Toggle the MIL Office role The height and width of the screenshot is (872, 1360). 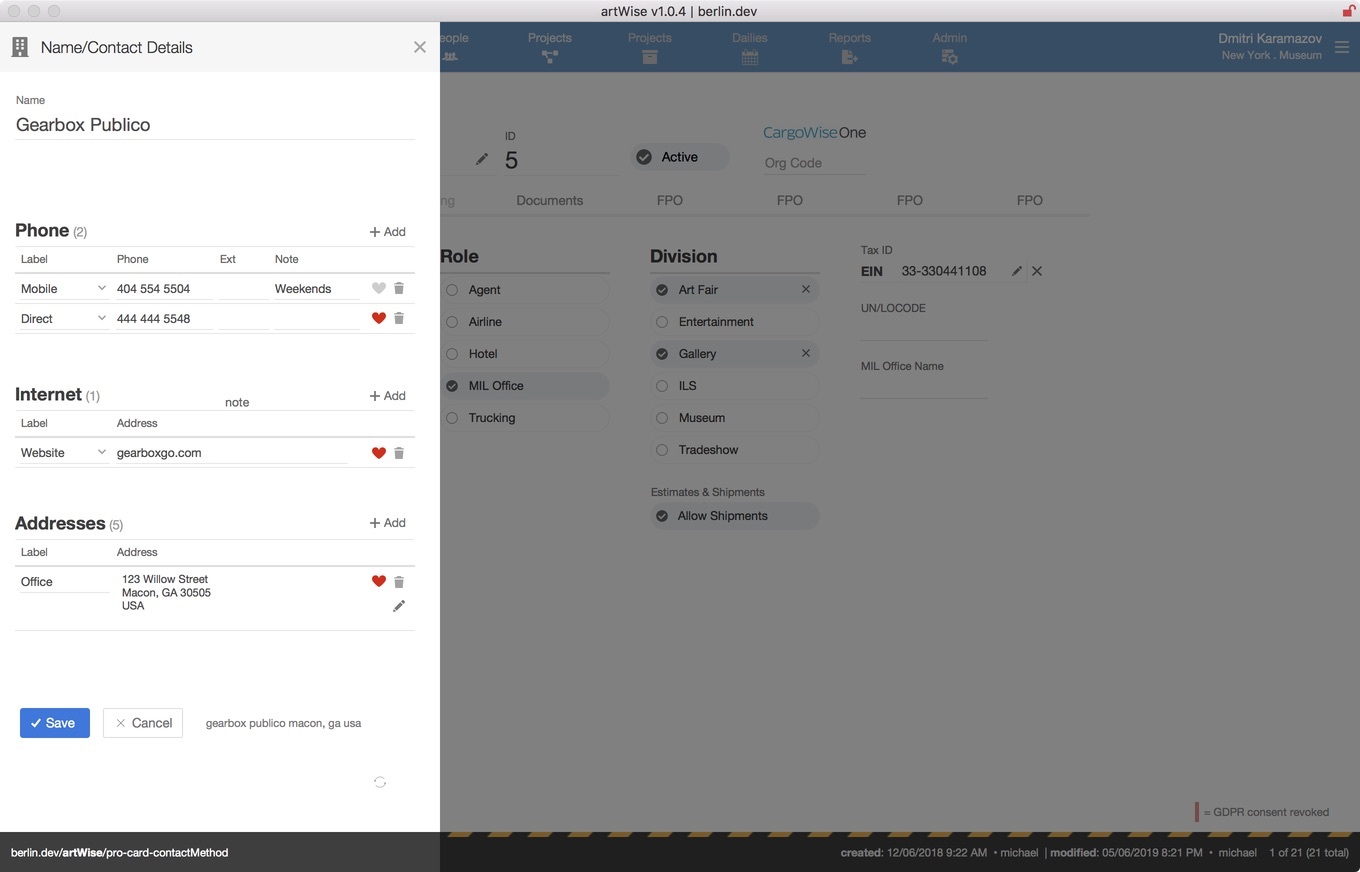click(524, 386)
